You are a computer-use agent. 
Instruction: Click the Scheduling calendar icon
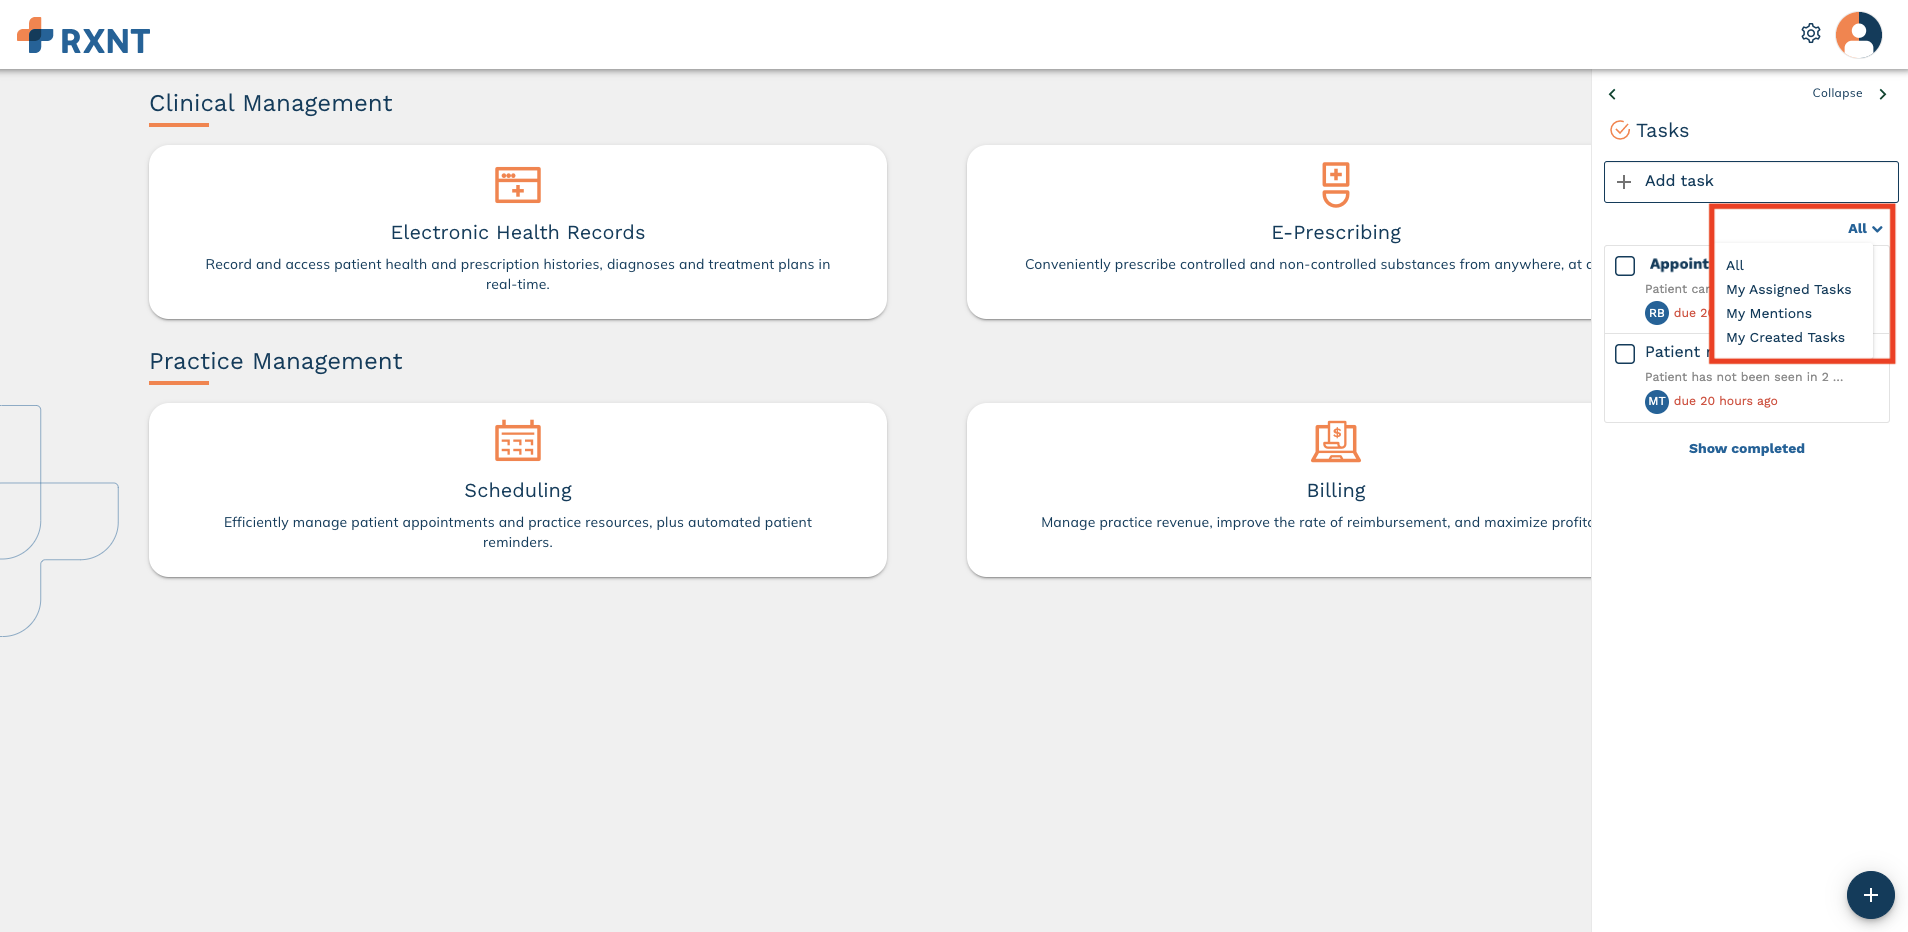click(x=518, y=441)
